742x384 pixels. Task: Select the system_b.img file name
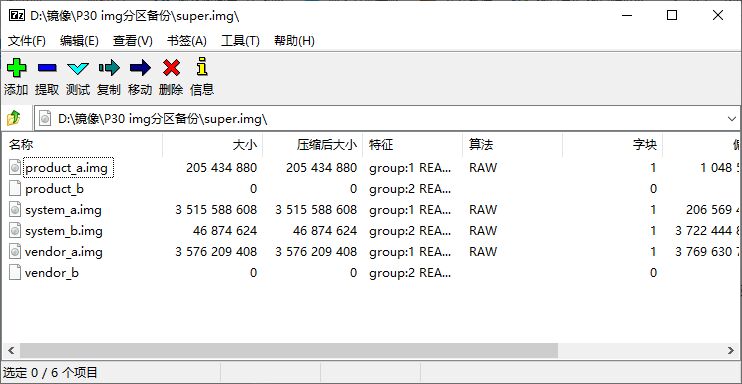[64, 231]
